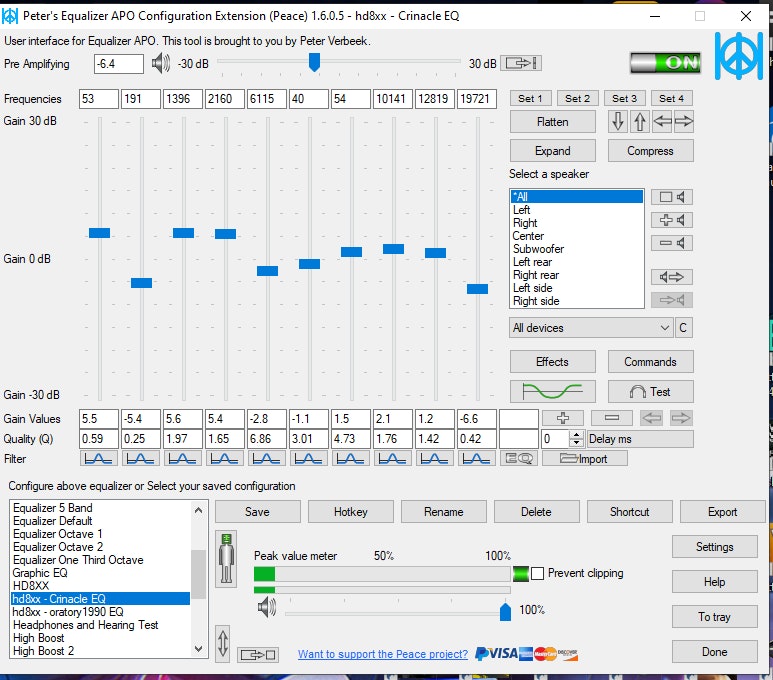
Task: Open the Peace project support link
Action: tap(383, 654)
